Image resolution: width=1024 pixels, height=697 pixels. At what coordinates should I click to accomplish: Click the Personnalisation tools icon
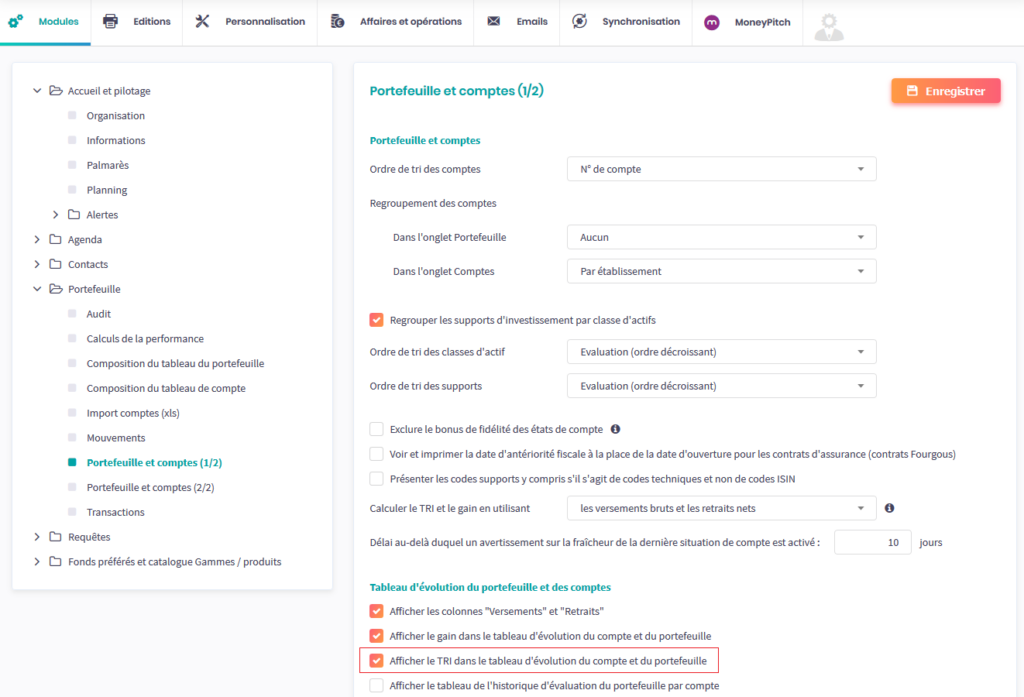click(x=203, y=22)
